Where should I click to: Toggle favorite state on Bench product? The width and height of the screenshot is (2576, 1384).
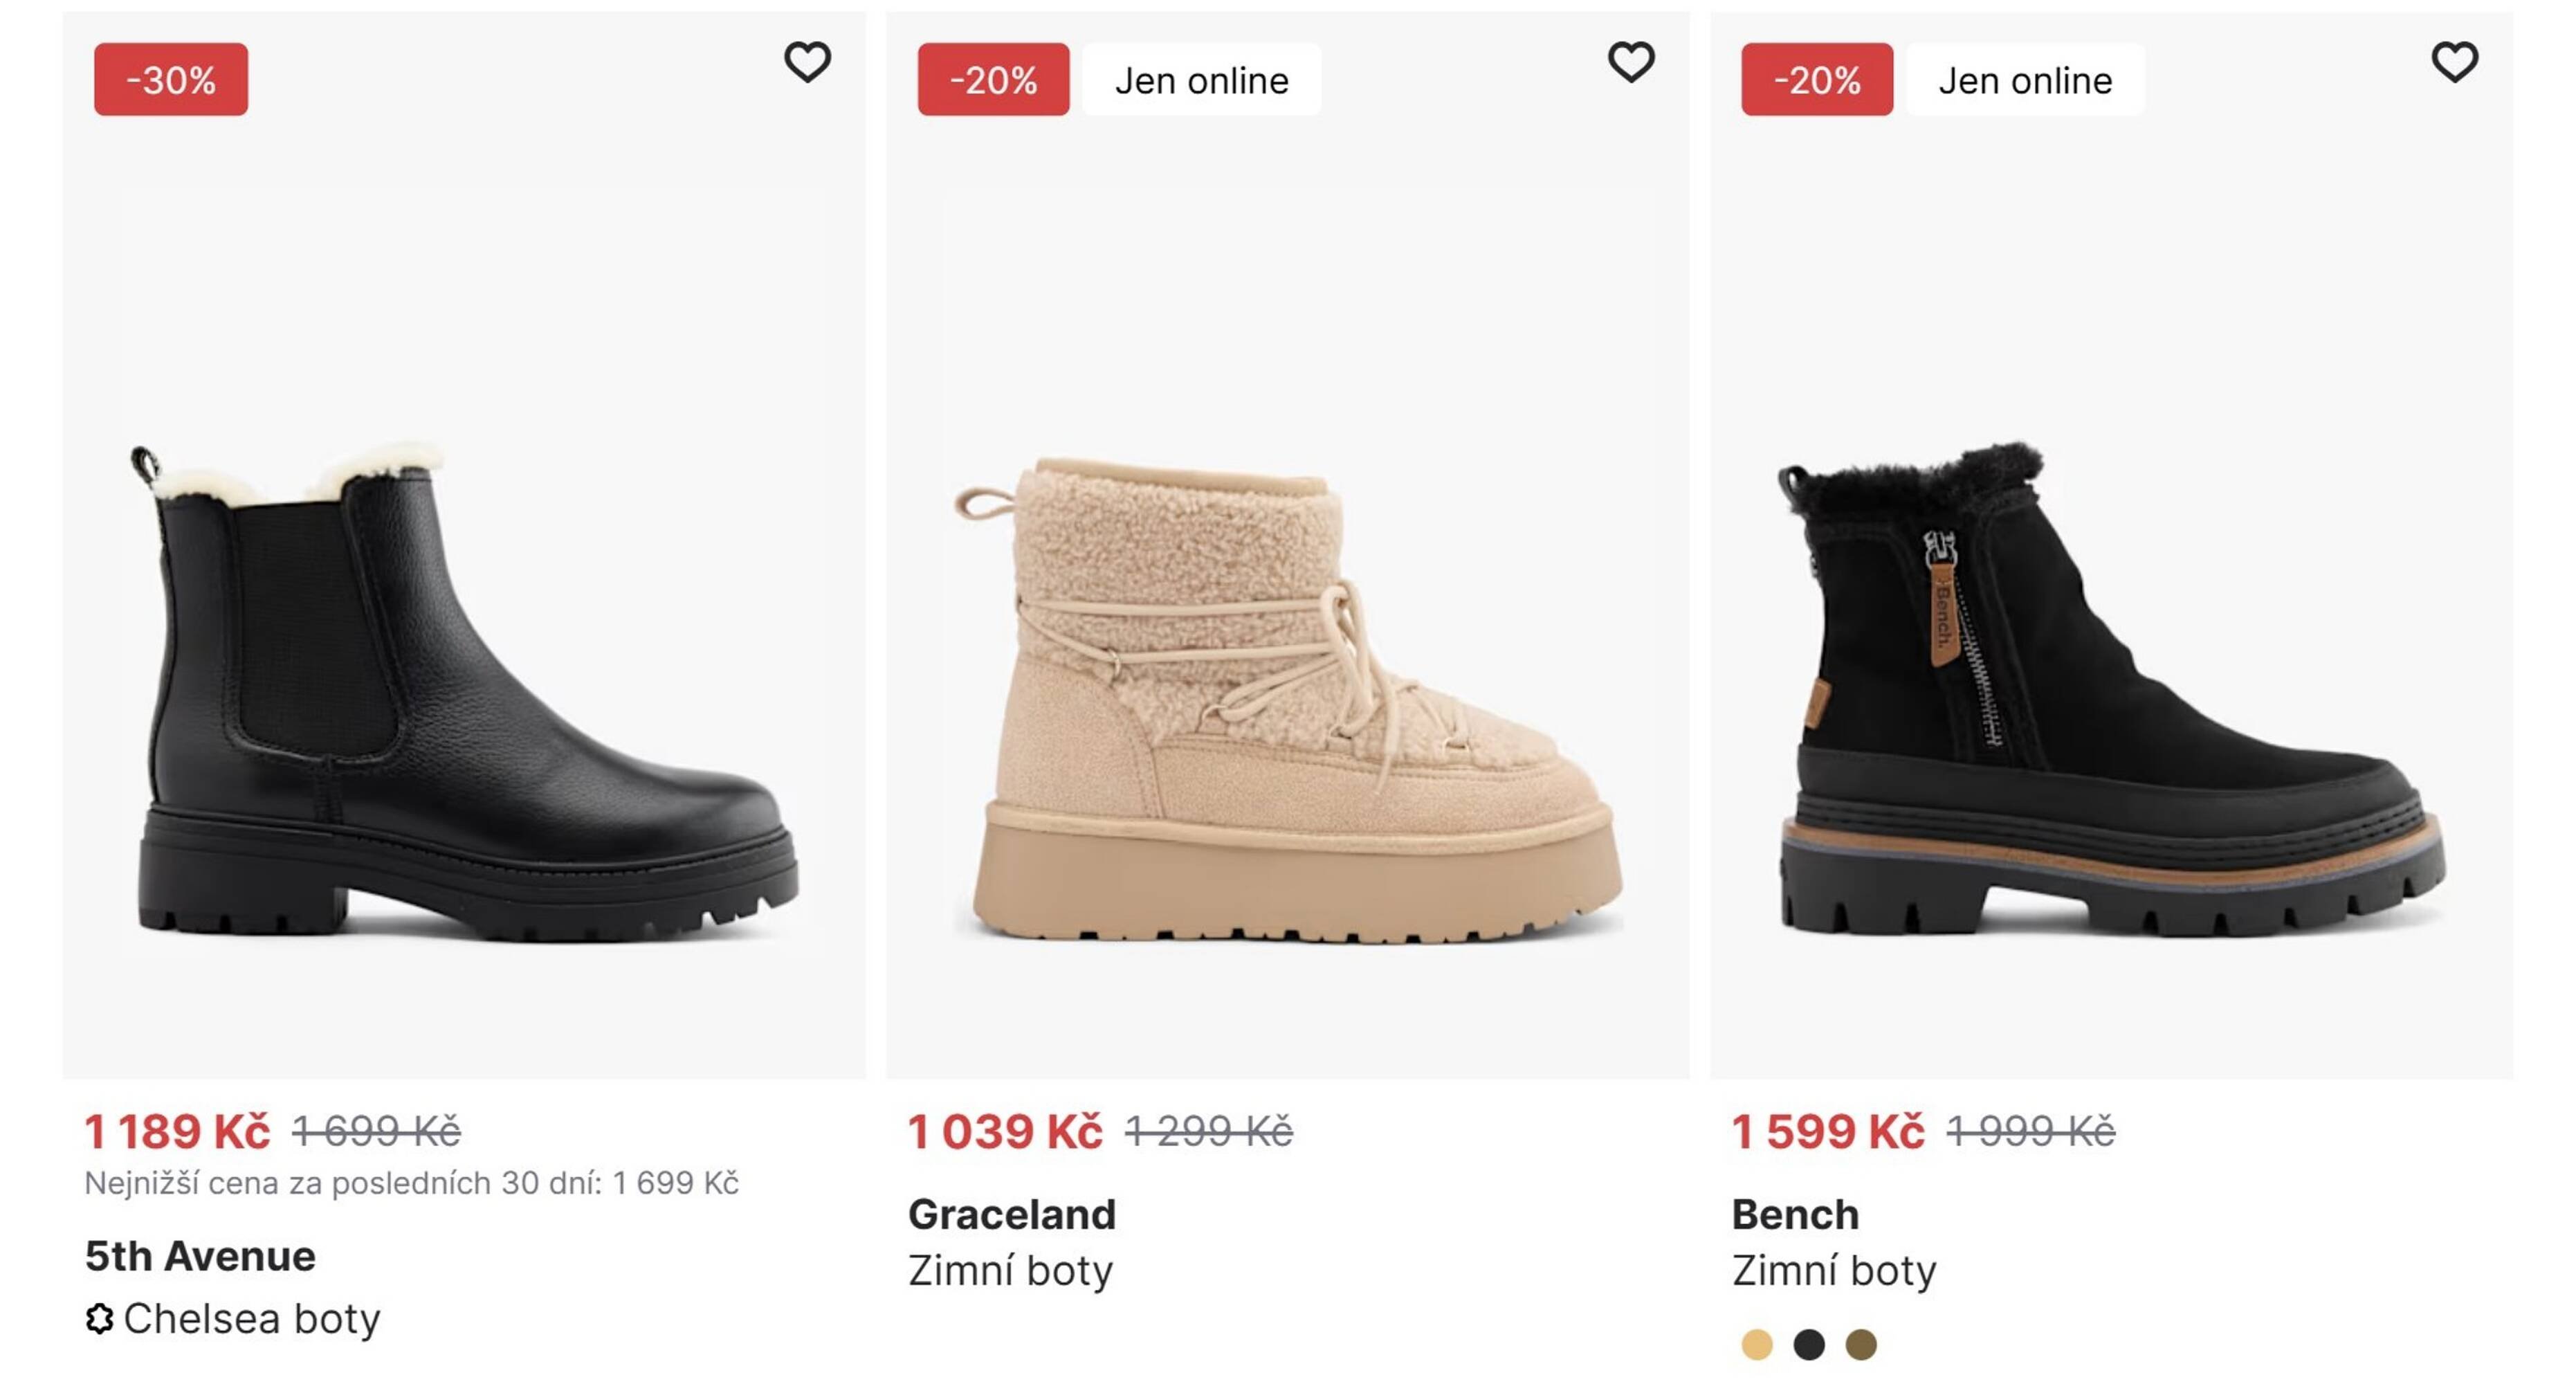tap(2455, 62)
